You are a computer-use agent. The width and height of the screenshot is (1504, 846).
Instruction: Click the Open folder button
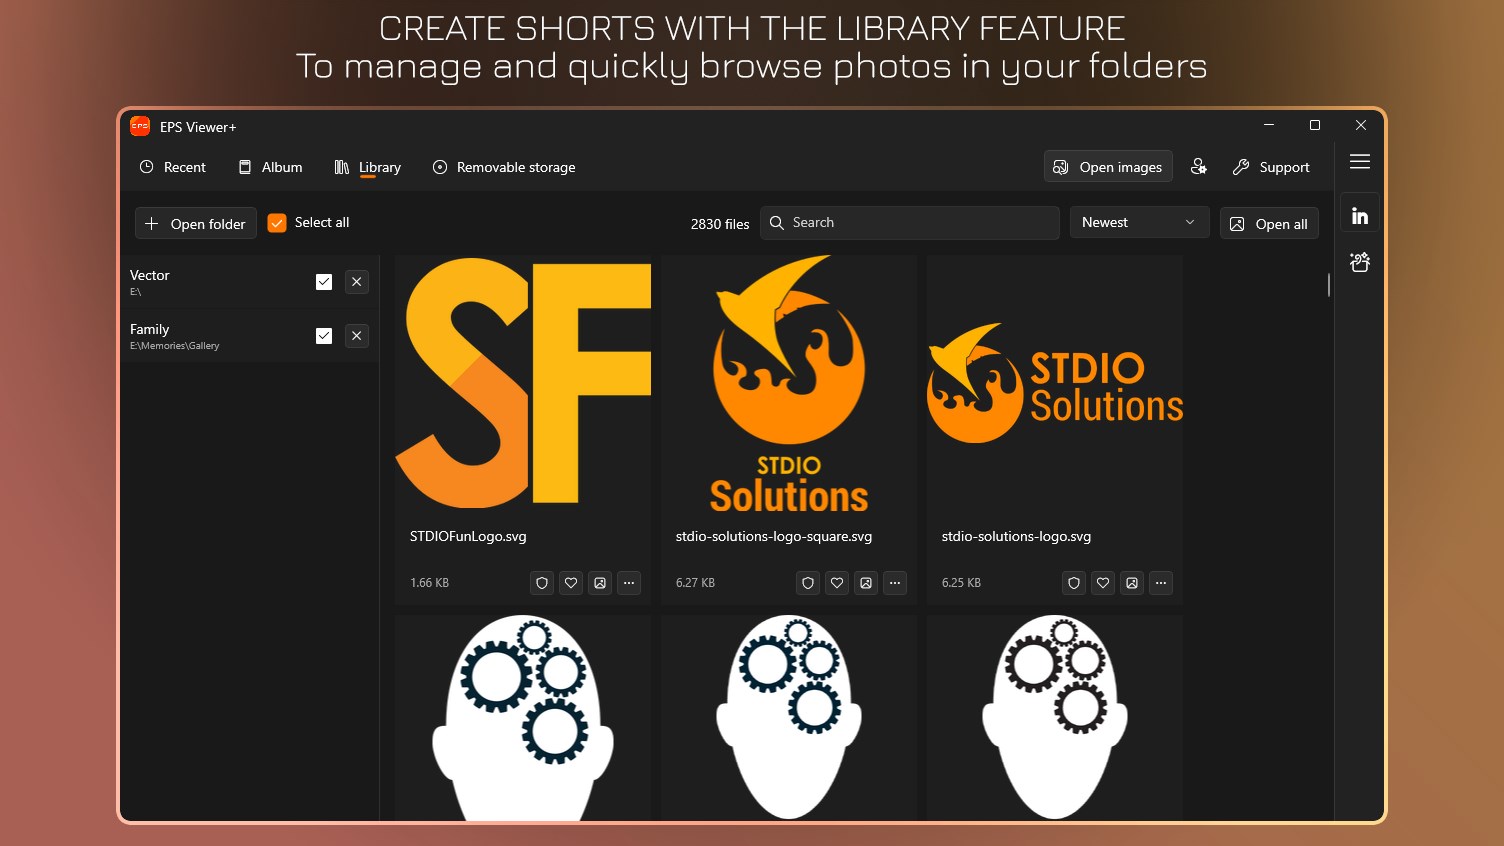(x=196, y=223)
